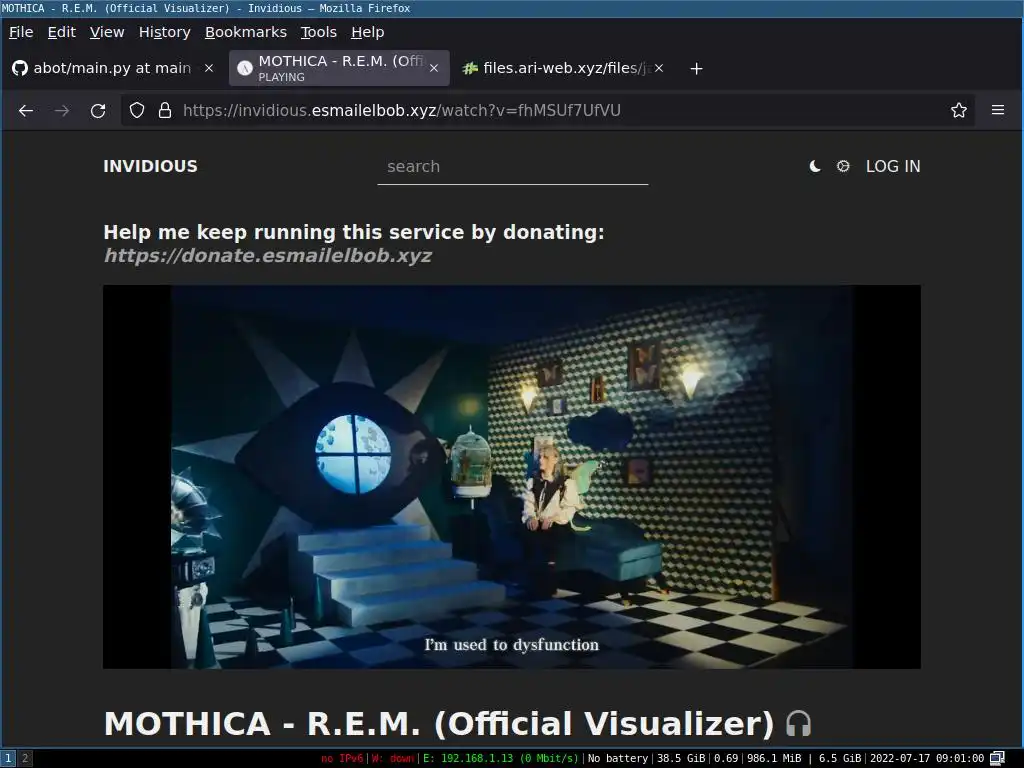Screen dimensions: 1024x768
Task: Open the View menu
Action: (x=107, y=32)
